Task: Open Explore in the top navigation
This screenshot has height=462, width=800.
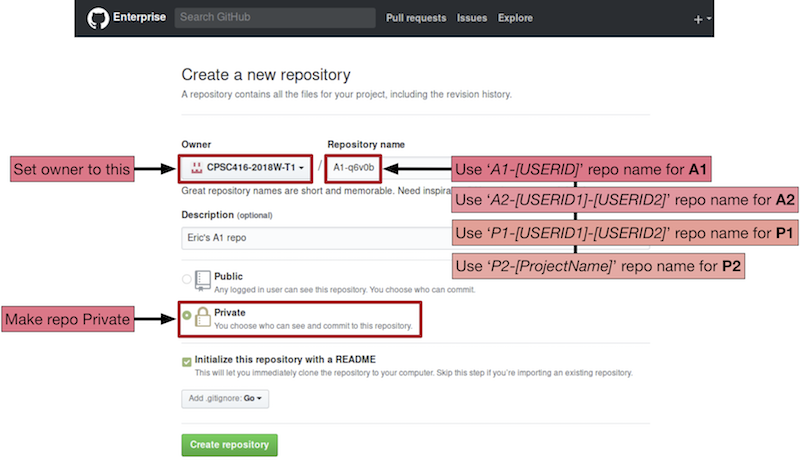Action: tap(515, 18)
